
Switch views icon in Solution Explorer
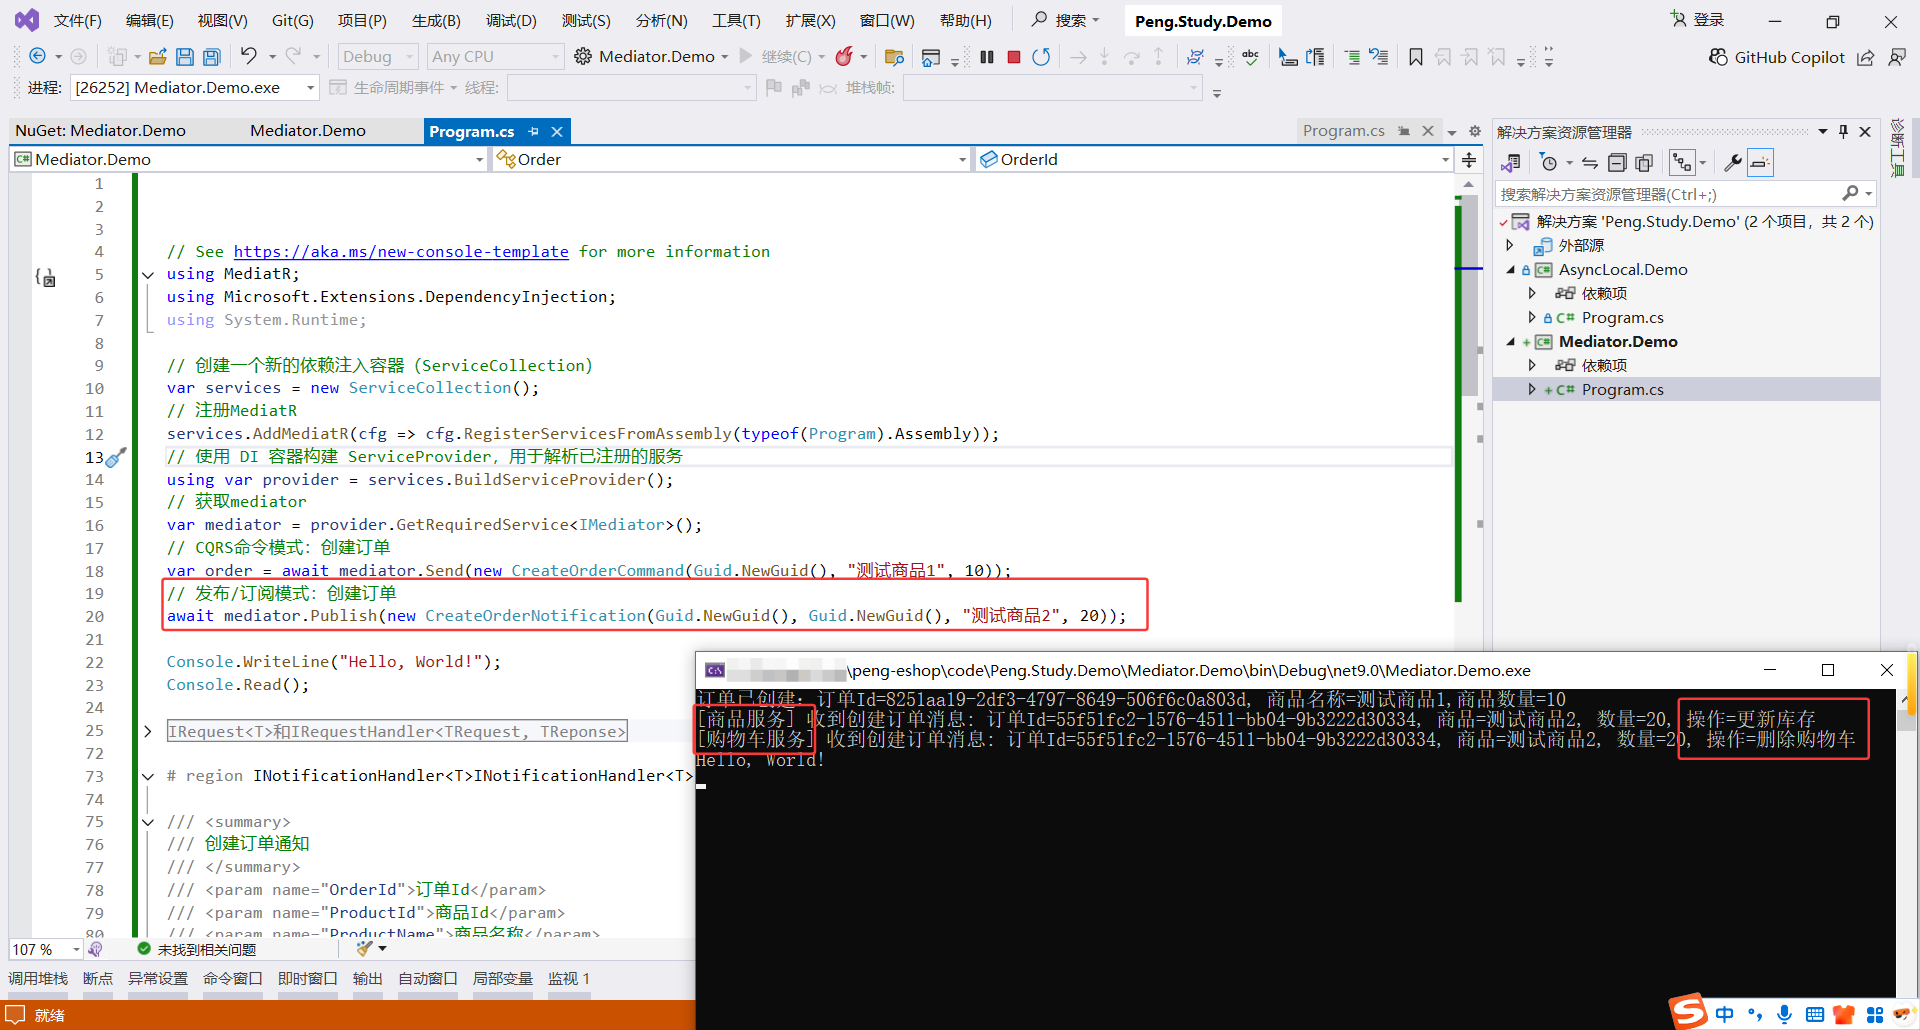[1511, 163]
